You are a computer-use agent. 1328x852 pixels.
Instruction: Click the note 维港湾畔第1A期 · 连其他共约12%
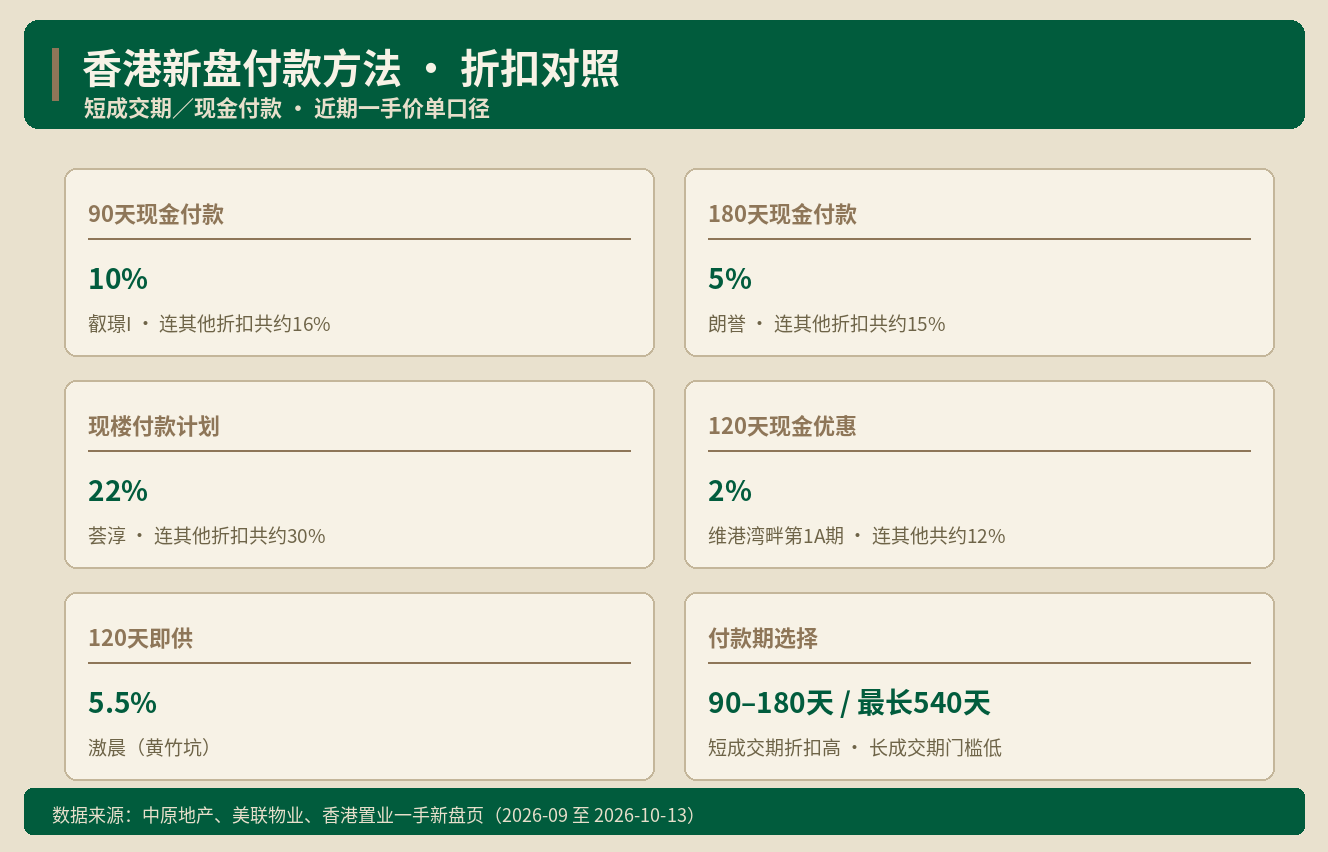(x=856, y=536)
